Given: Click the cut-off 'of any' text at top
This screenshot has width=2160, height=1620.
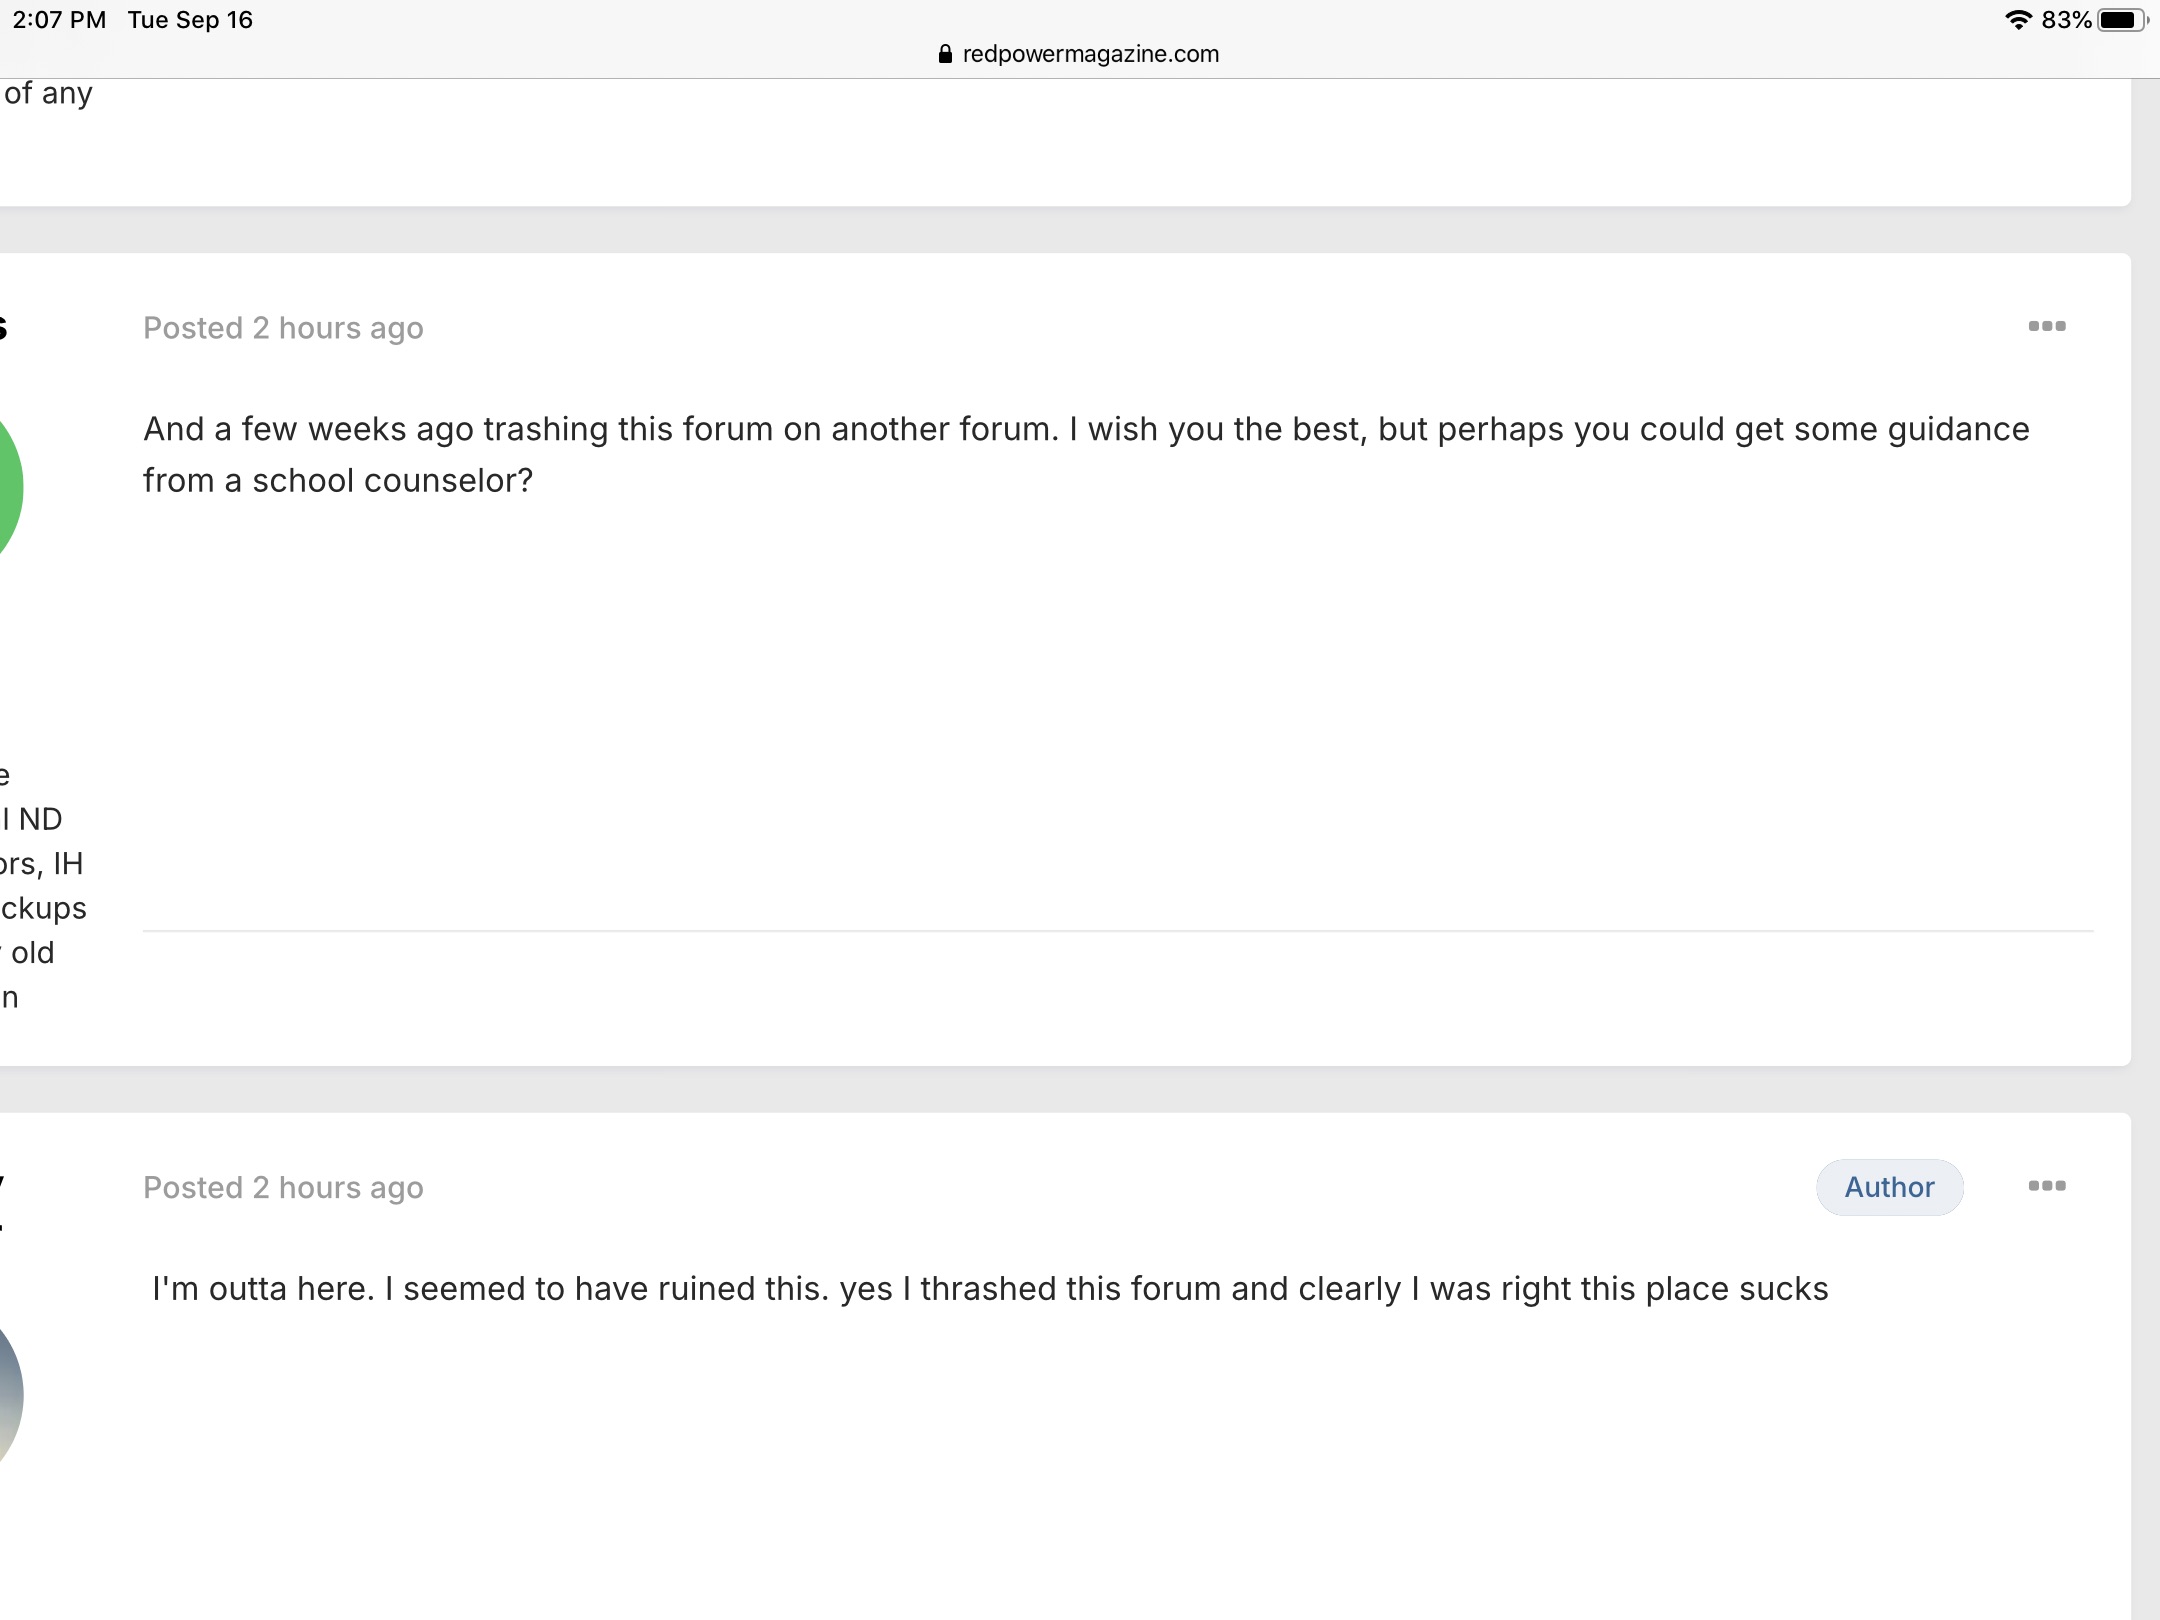Looking at the screenshot, I should click(x=47, y=94).
